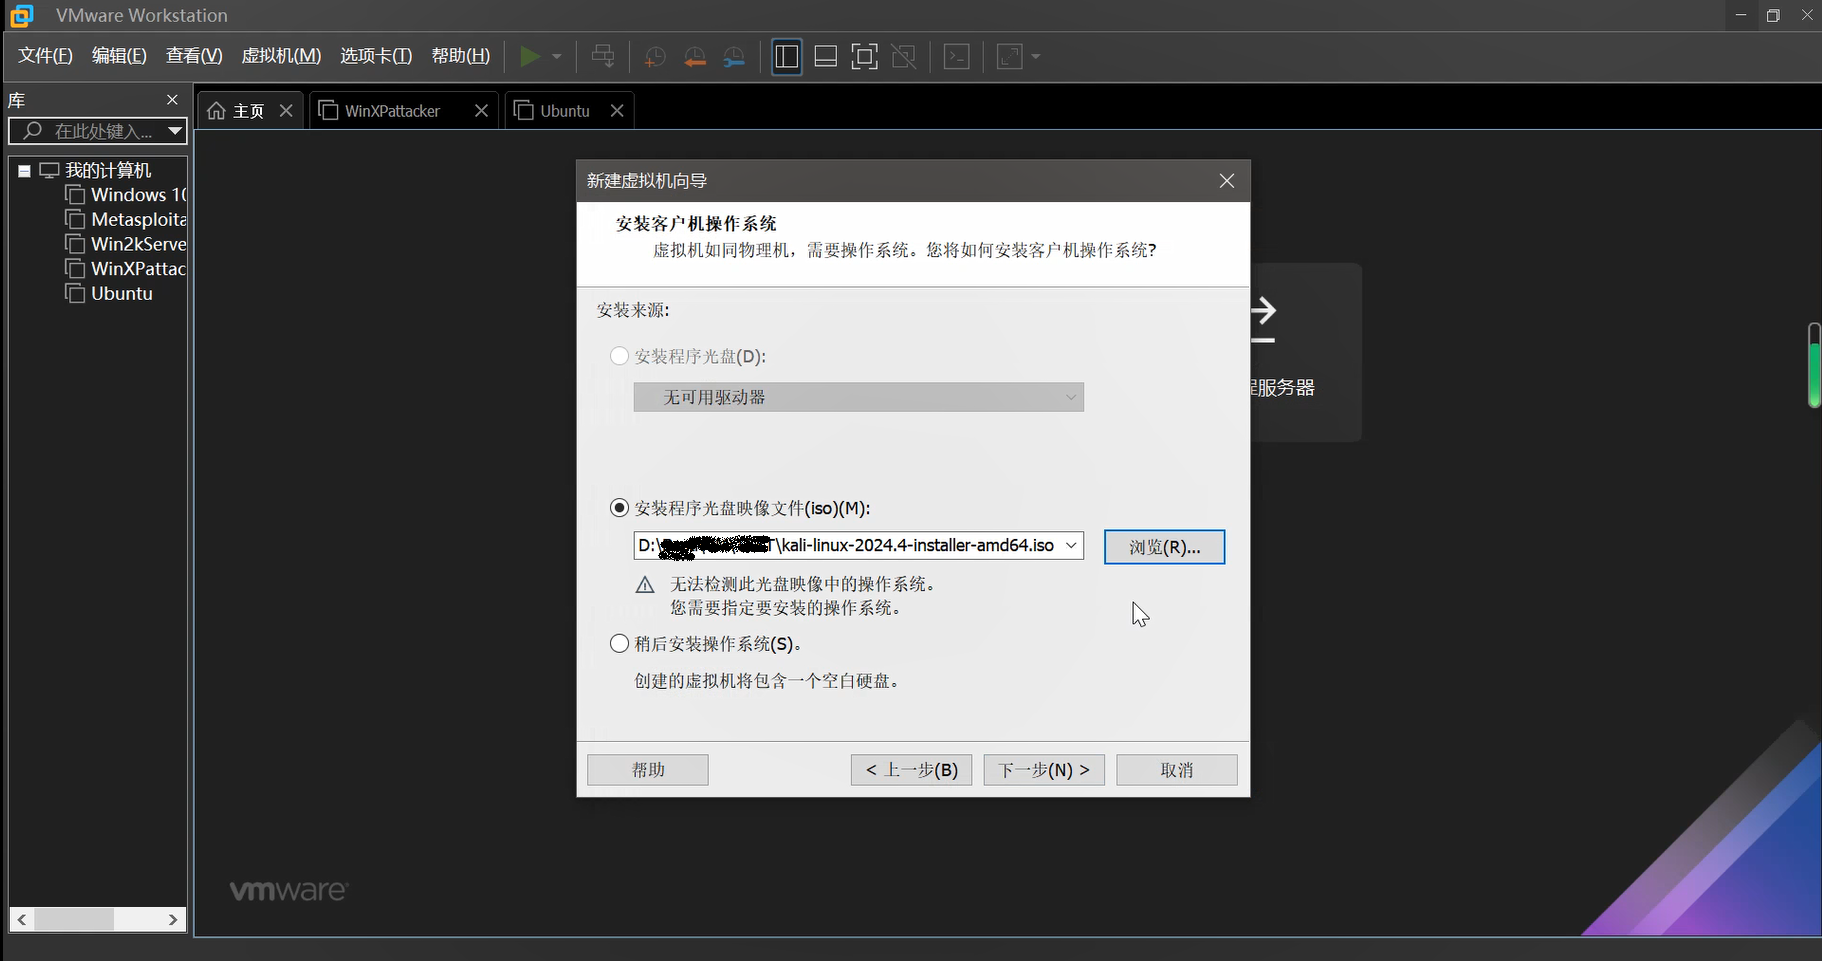
Task: Click the 我的计算机 monitor icon
Action: pyautogui.click(x=49, y=171)
